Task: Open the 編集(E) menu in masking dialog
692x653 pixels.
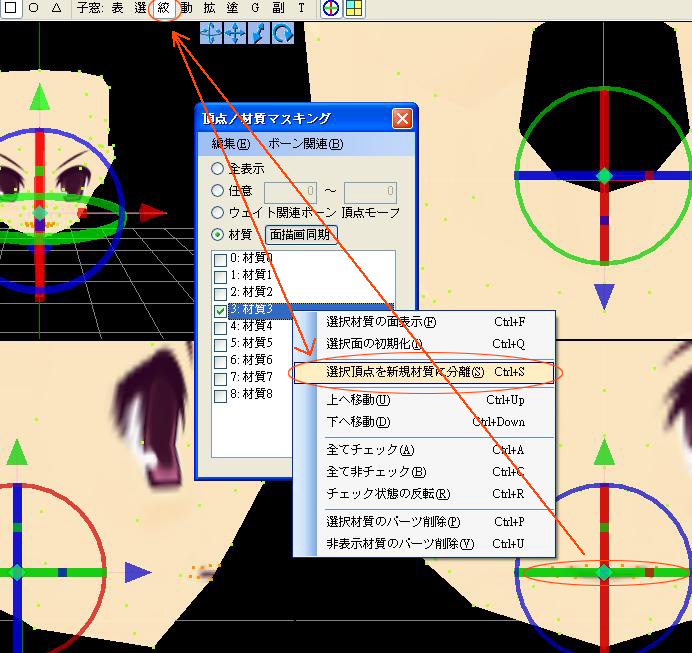Action: coord(231,144)
